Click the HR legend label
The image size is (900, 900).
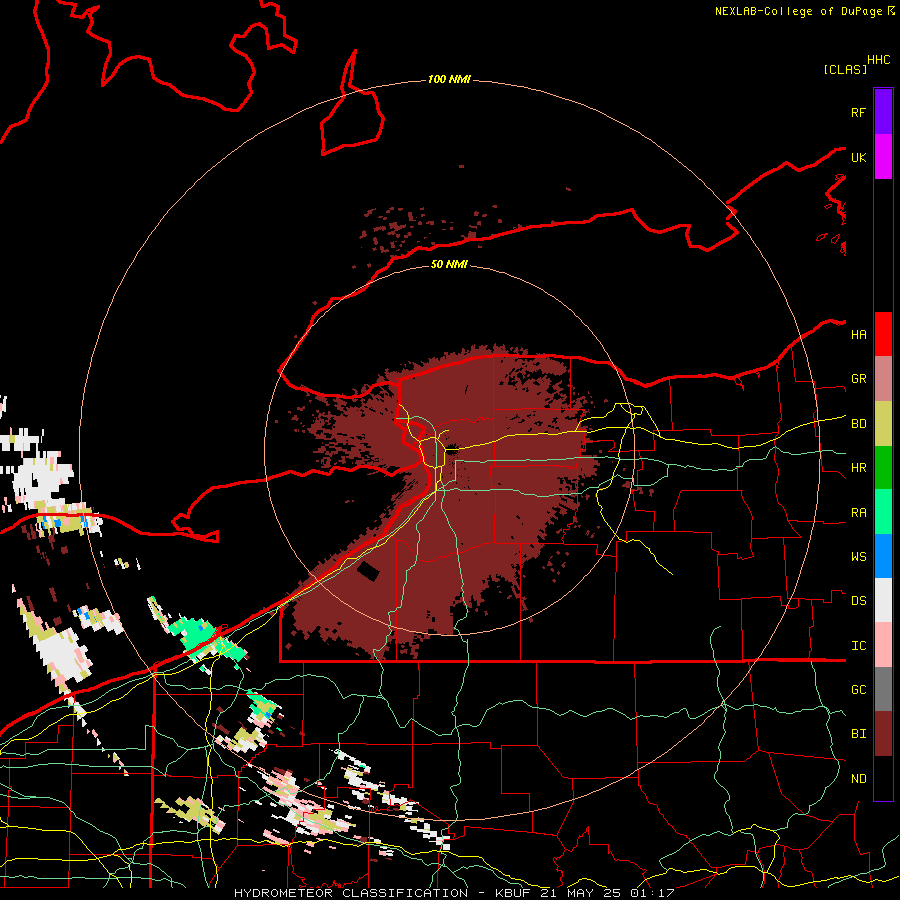pyautogui.click(x=858, y=468)
